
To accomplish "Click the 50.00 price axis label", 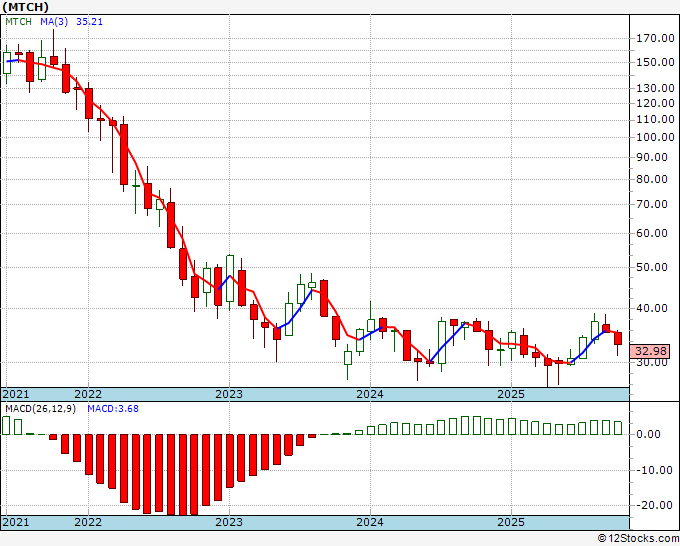I will 652,267.
